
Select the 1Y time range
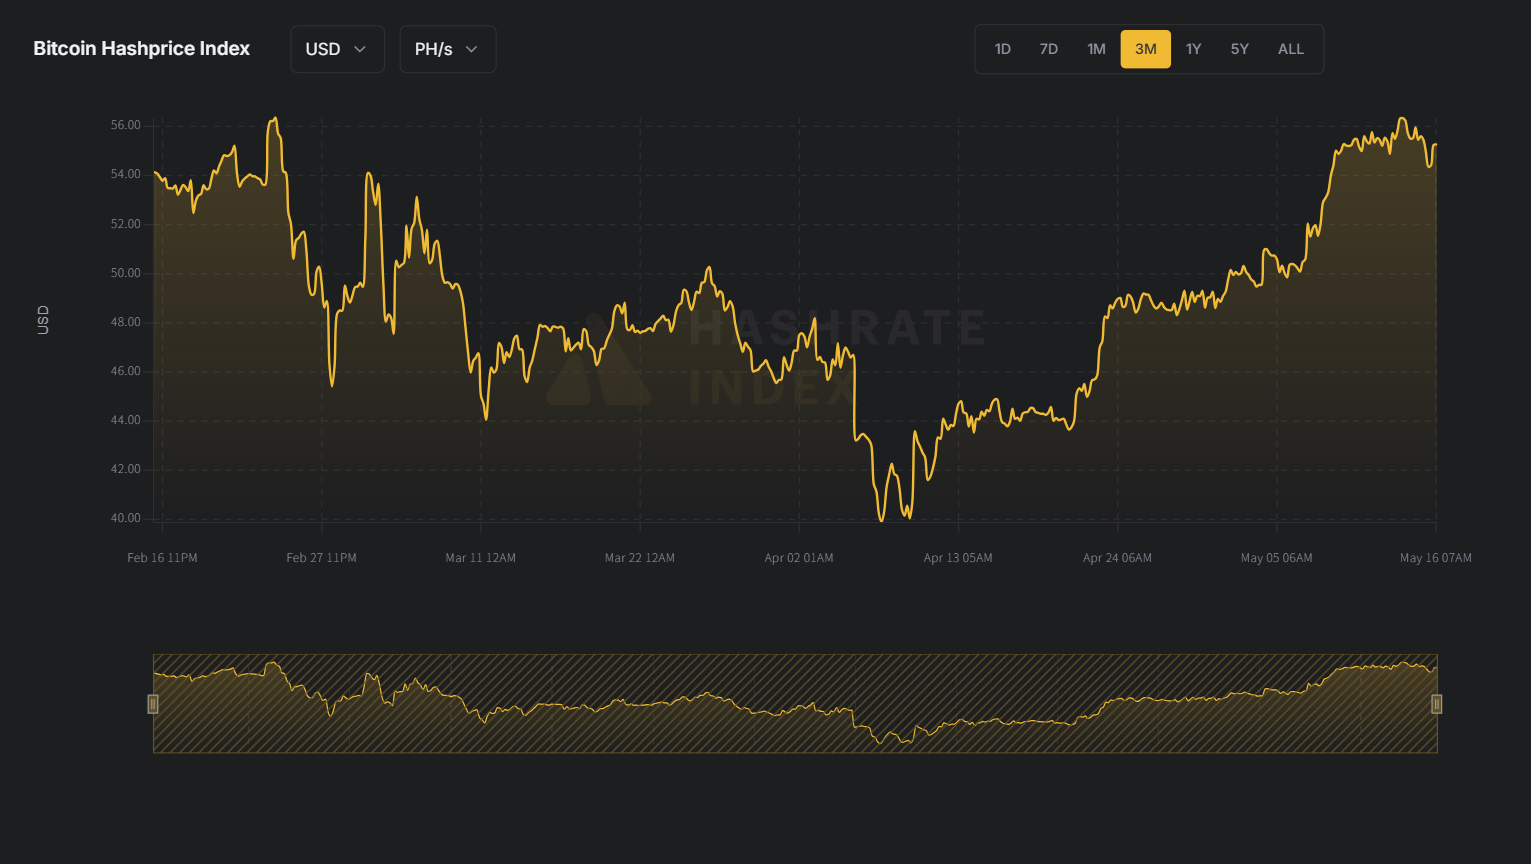click(1194, 49)
